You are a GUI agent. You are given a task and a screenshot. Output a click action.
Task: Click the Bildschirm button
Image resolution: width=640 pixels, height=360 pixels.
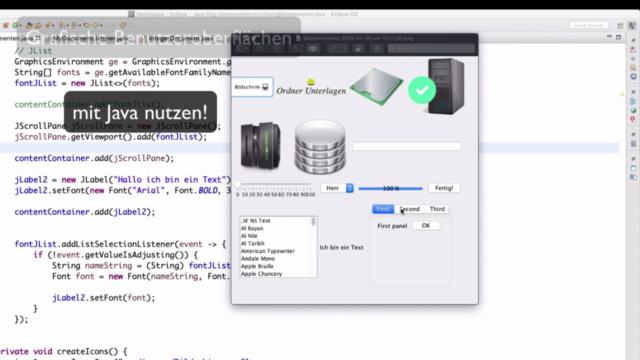coord(252,87)
